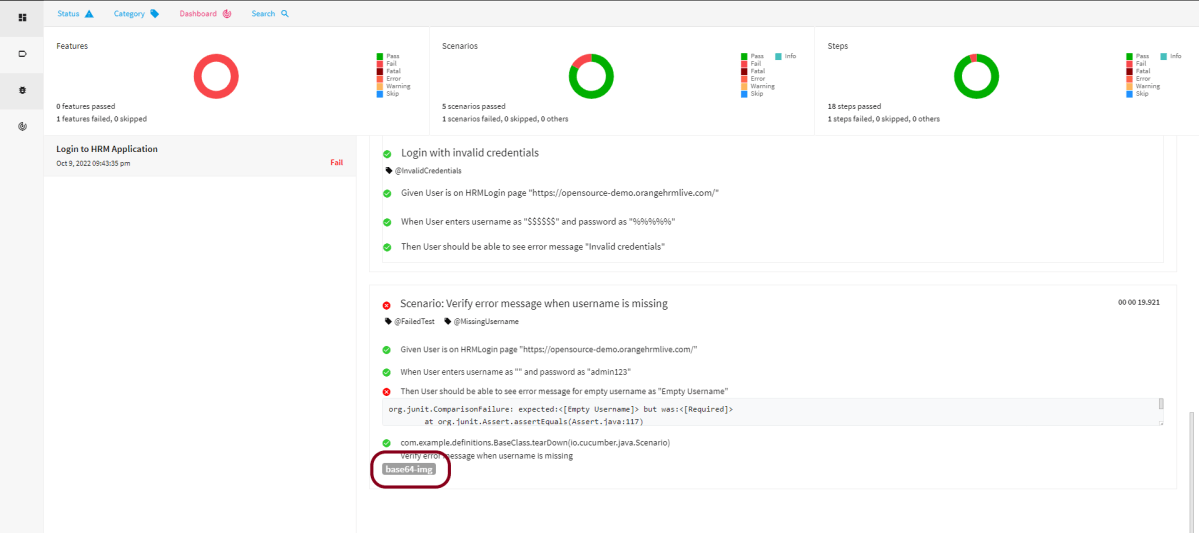
Task: Click the dashboard chart icon in left sidebar
Action: coord(22,126)
